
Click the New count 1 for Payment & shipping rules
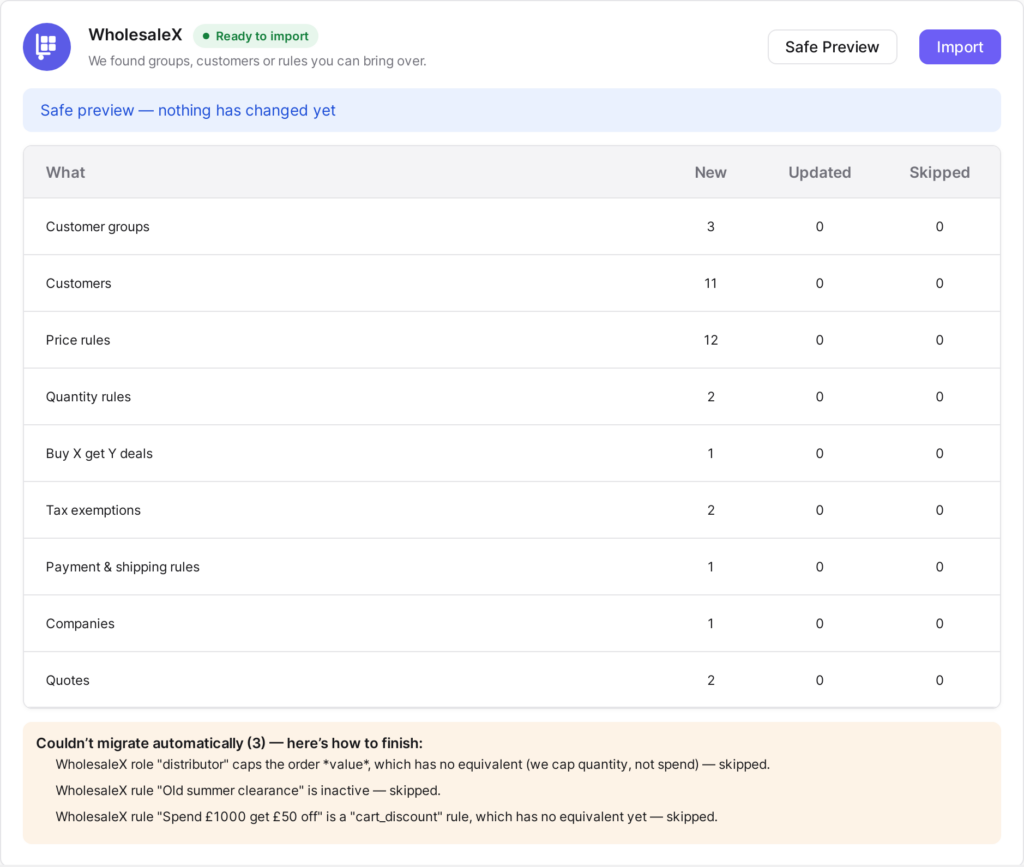pyautogui.click(x=711, y=567)
